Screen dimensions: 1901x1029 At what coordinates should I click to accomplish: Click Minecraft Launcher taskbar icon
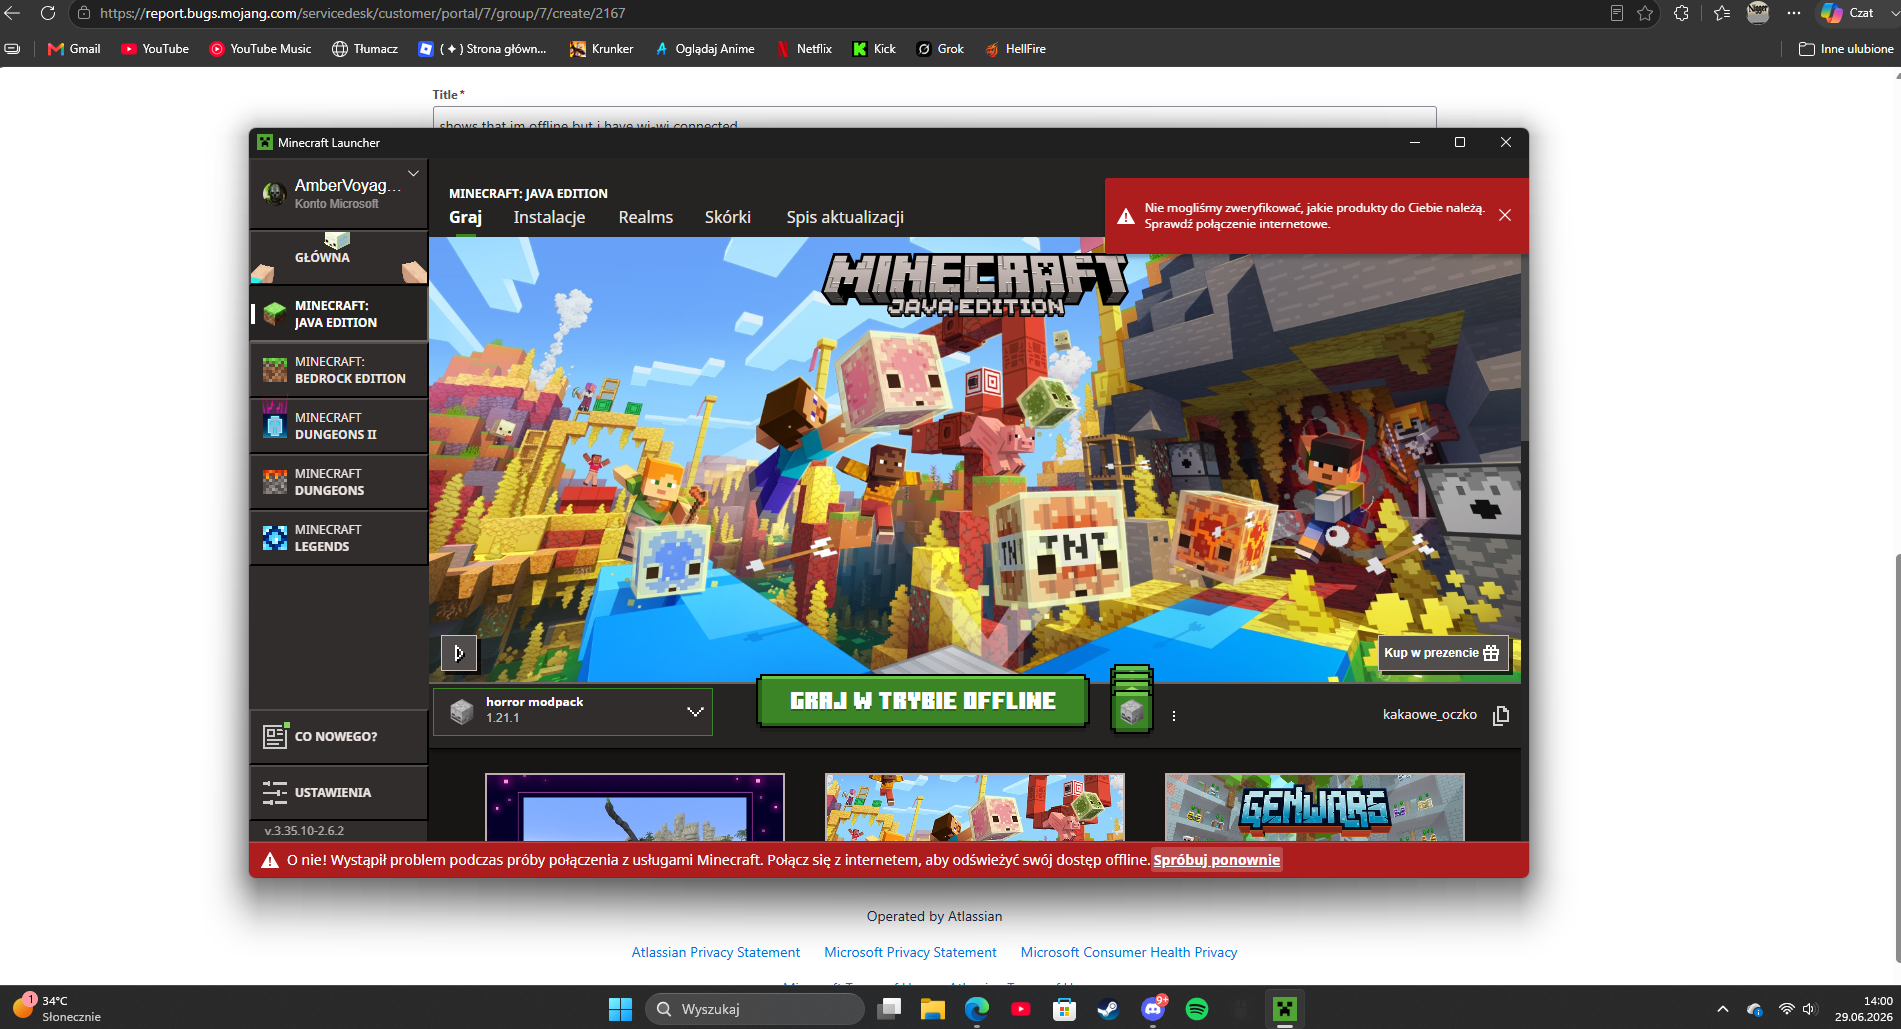click(x=1285, y=1009)
